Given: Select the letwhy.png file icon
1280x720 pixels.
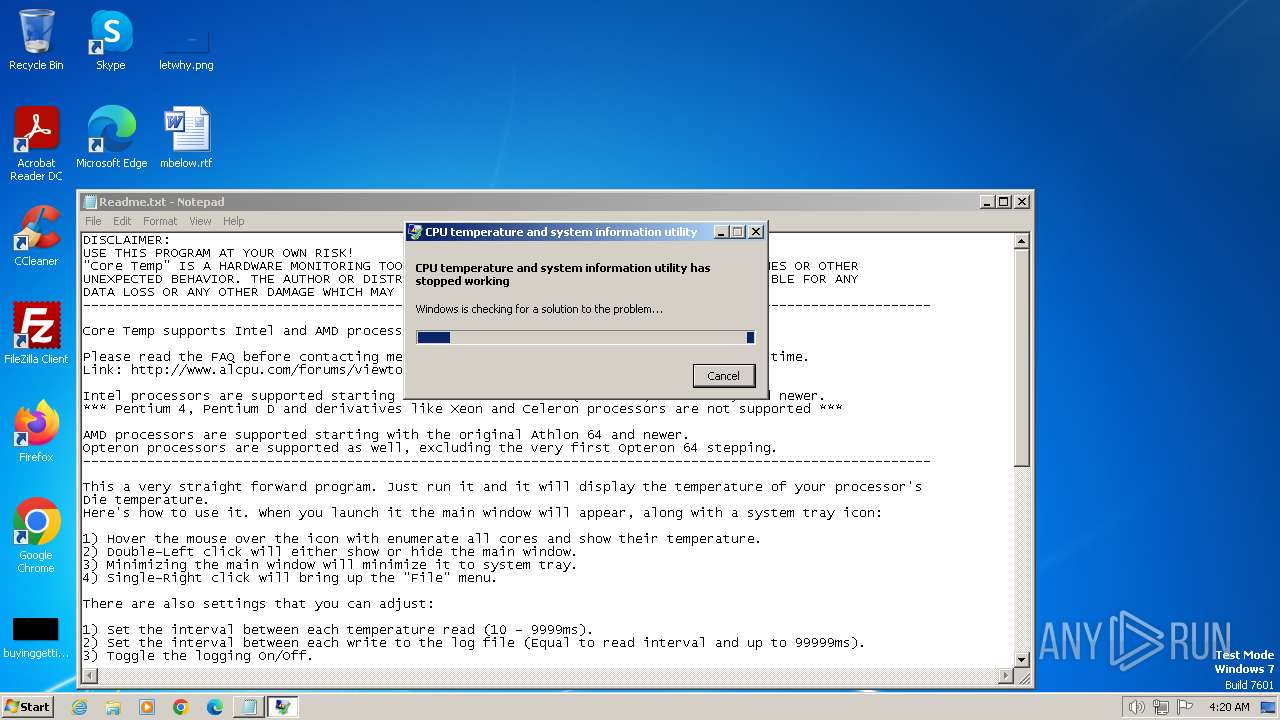Looking at the screenshot, I should pyautogui.click(x=186, y=40).
